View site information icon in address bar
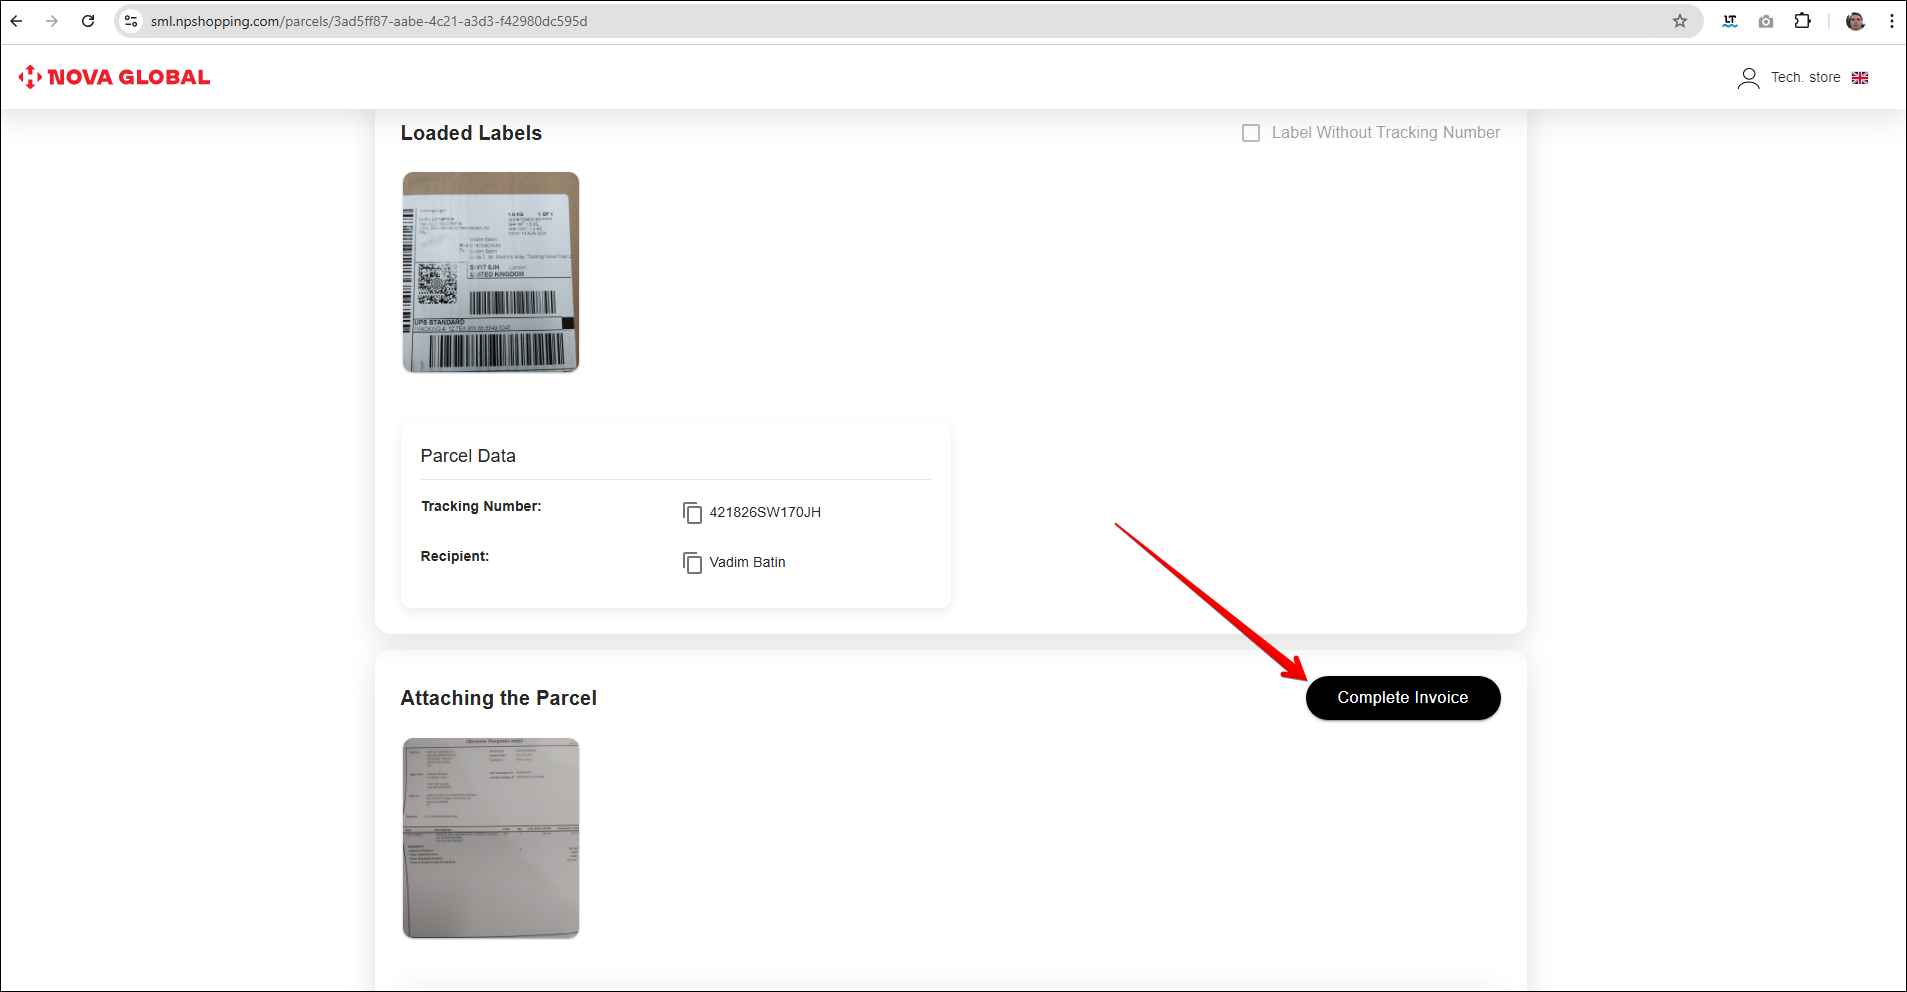The width and height of the screenshot is (1907, 992). pyautogui.click(x=131, y=21)
